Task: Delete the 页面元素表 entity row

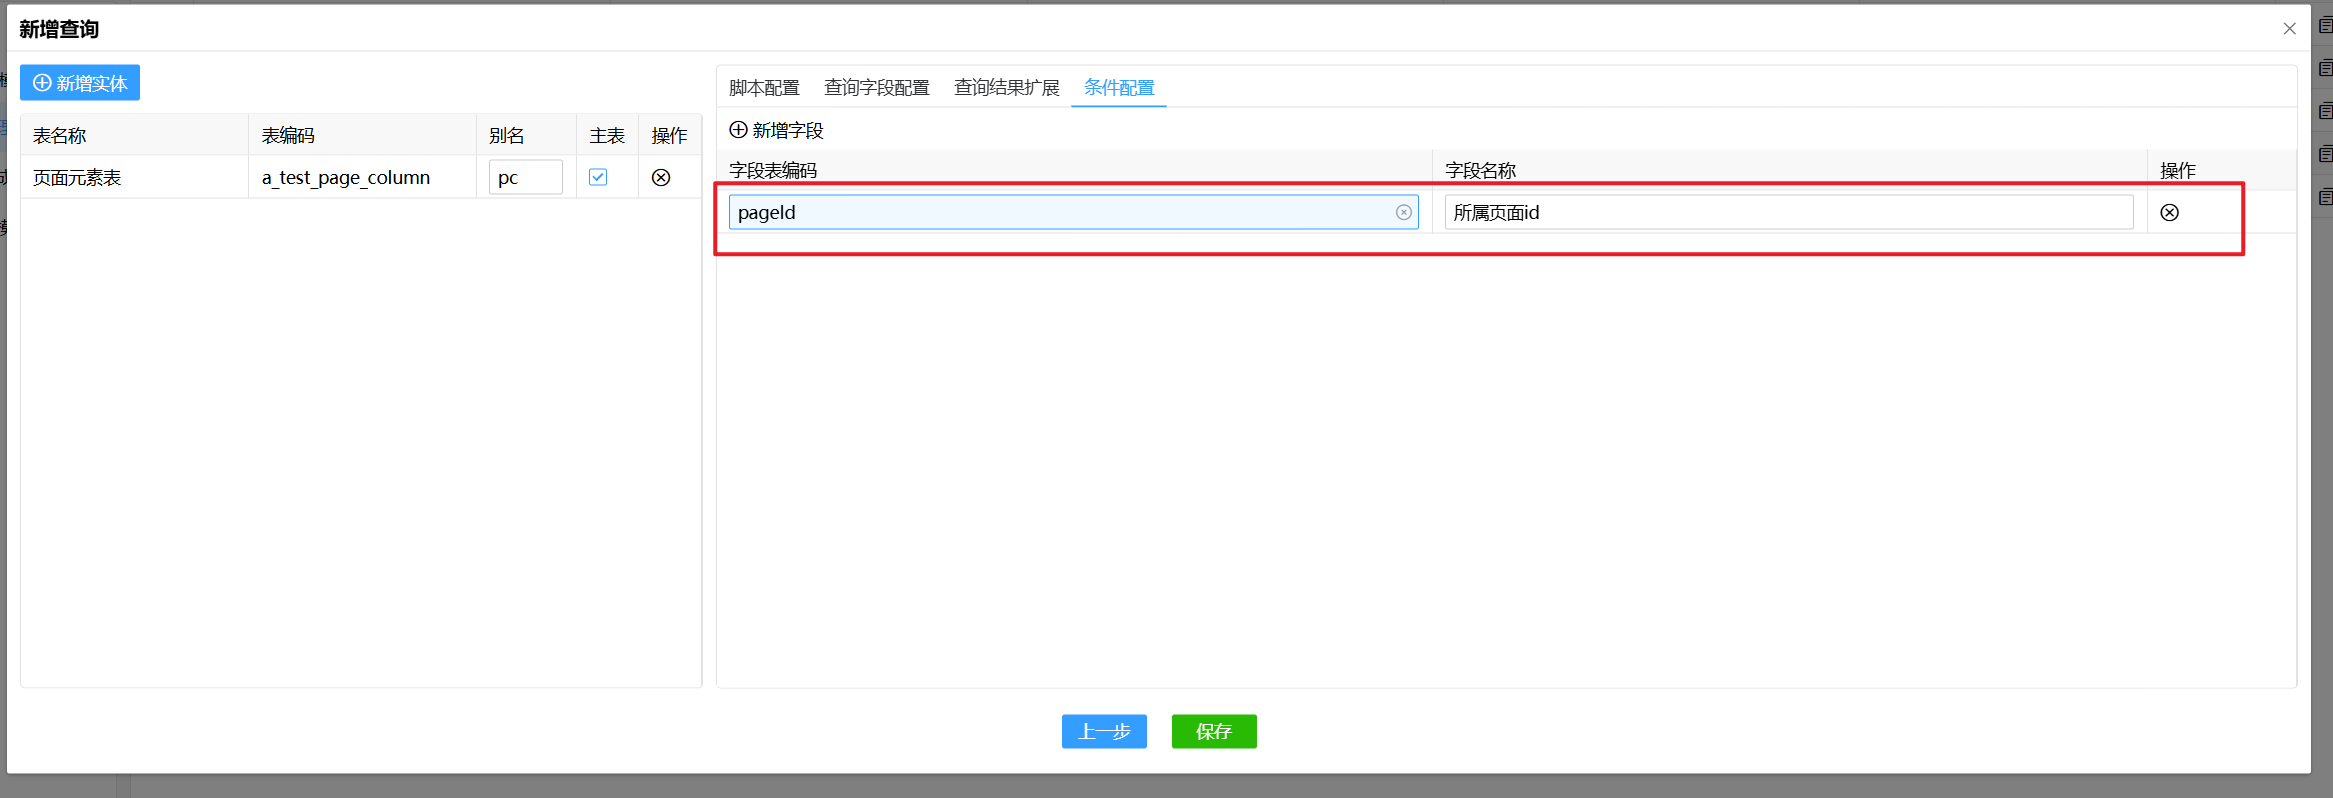Action: point(661,177)
